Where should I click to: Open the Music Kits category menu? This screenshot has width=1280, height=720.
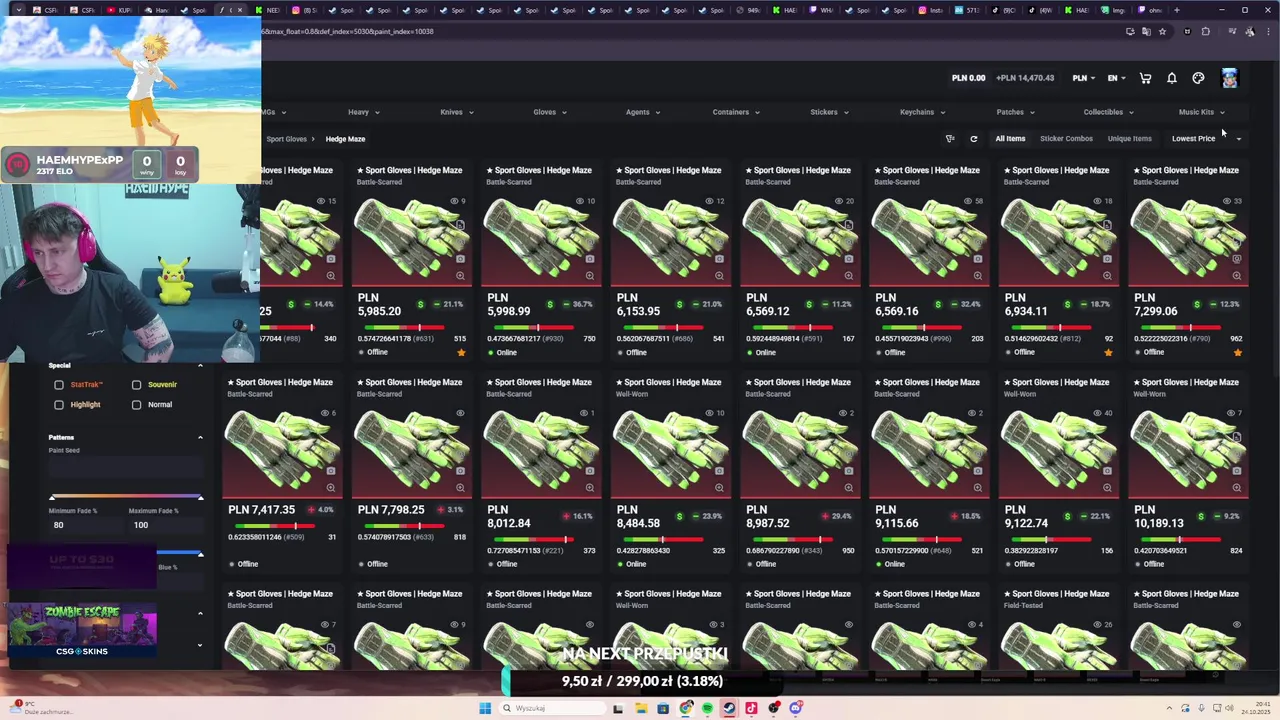point(1201,112)
